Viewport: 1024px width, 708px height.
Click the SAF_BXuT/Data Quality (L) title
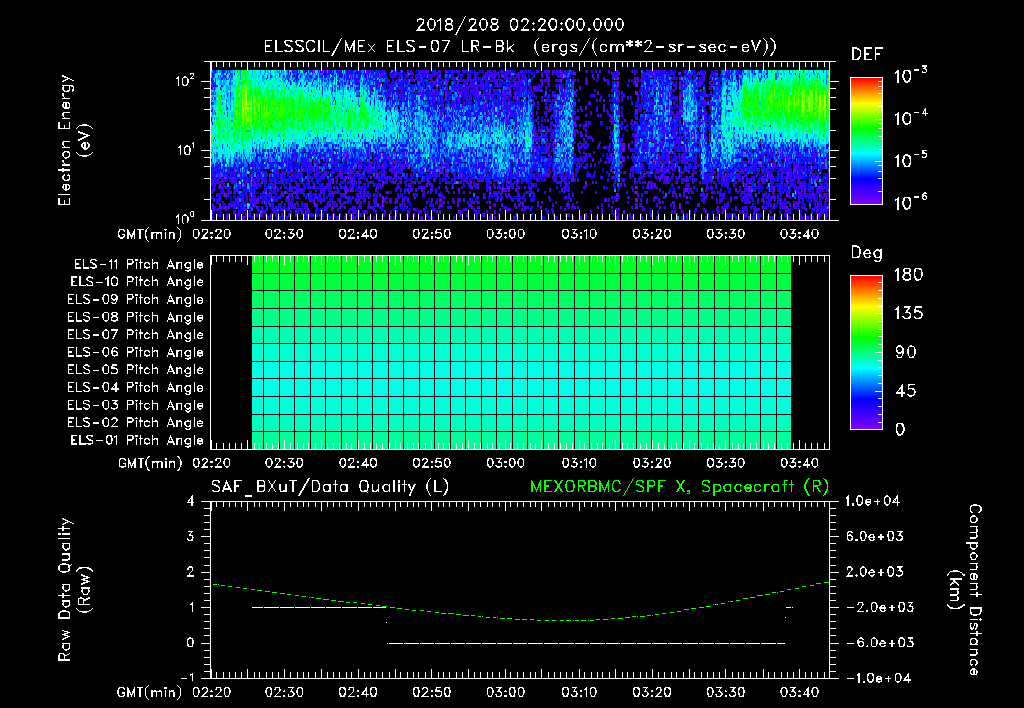pyautogui.click(x=330, y=487)
